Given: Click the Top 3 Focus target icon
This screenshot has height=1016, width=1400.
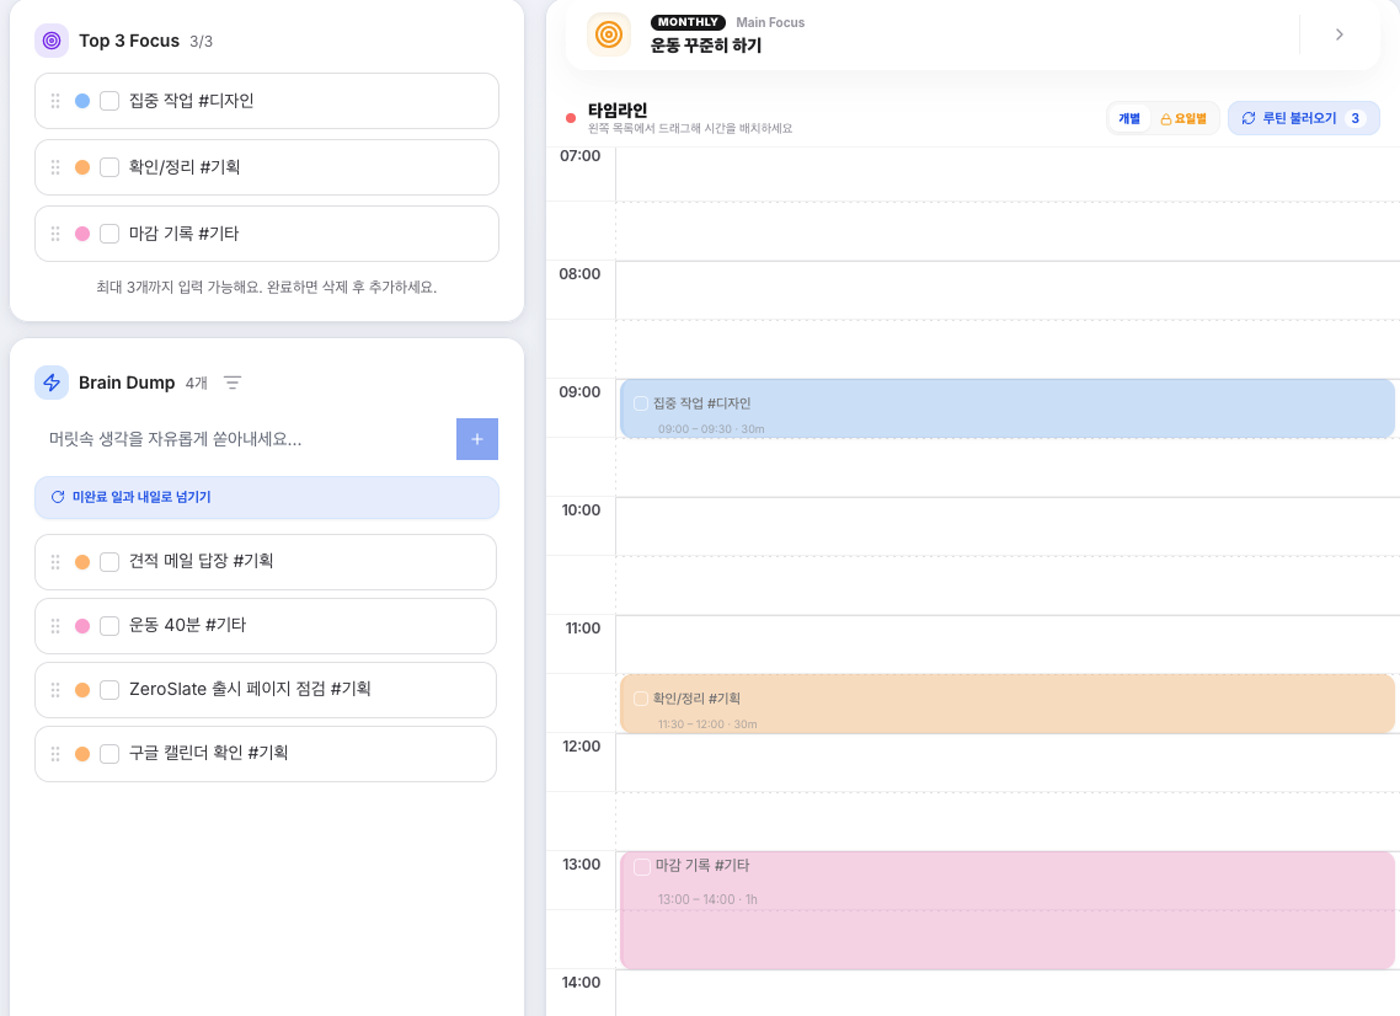Looking at the screenshot, I should coord(52,41).
